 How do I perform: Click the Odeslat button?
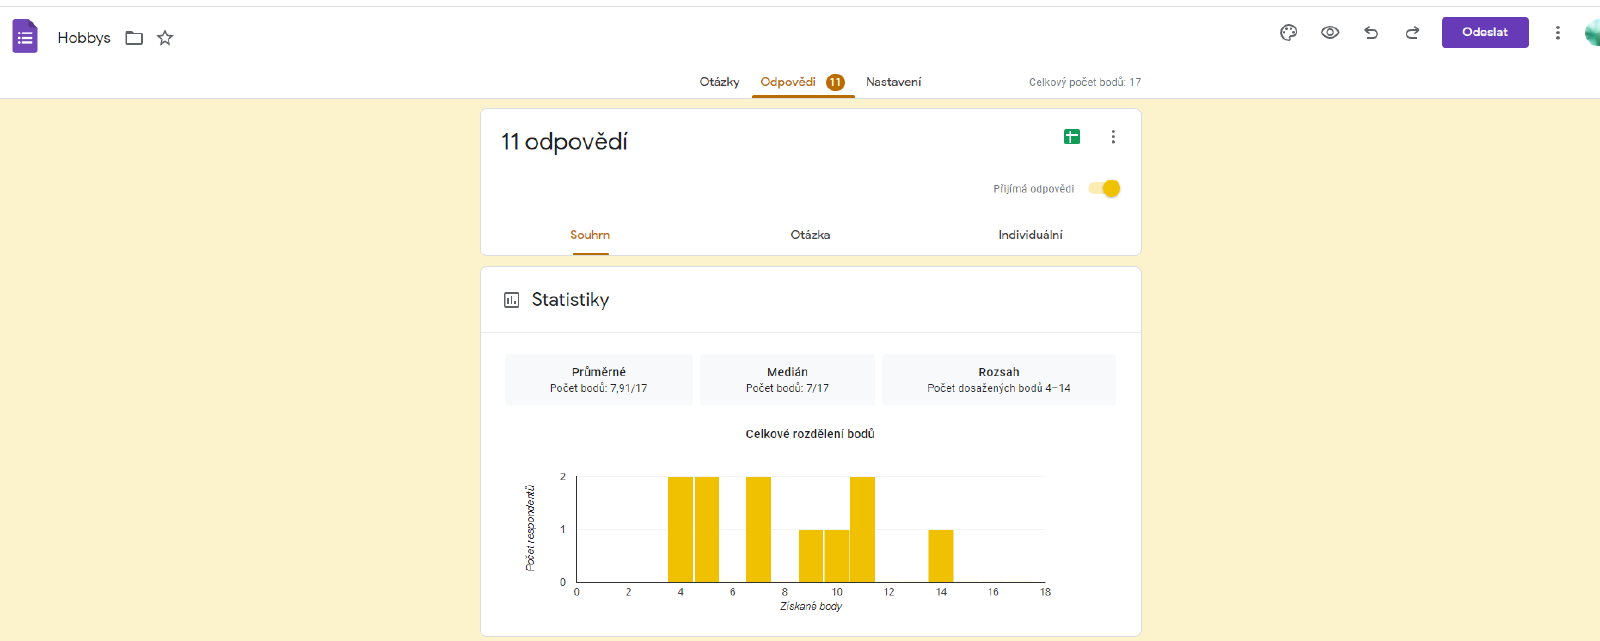coord(1484,32)
